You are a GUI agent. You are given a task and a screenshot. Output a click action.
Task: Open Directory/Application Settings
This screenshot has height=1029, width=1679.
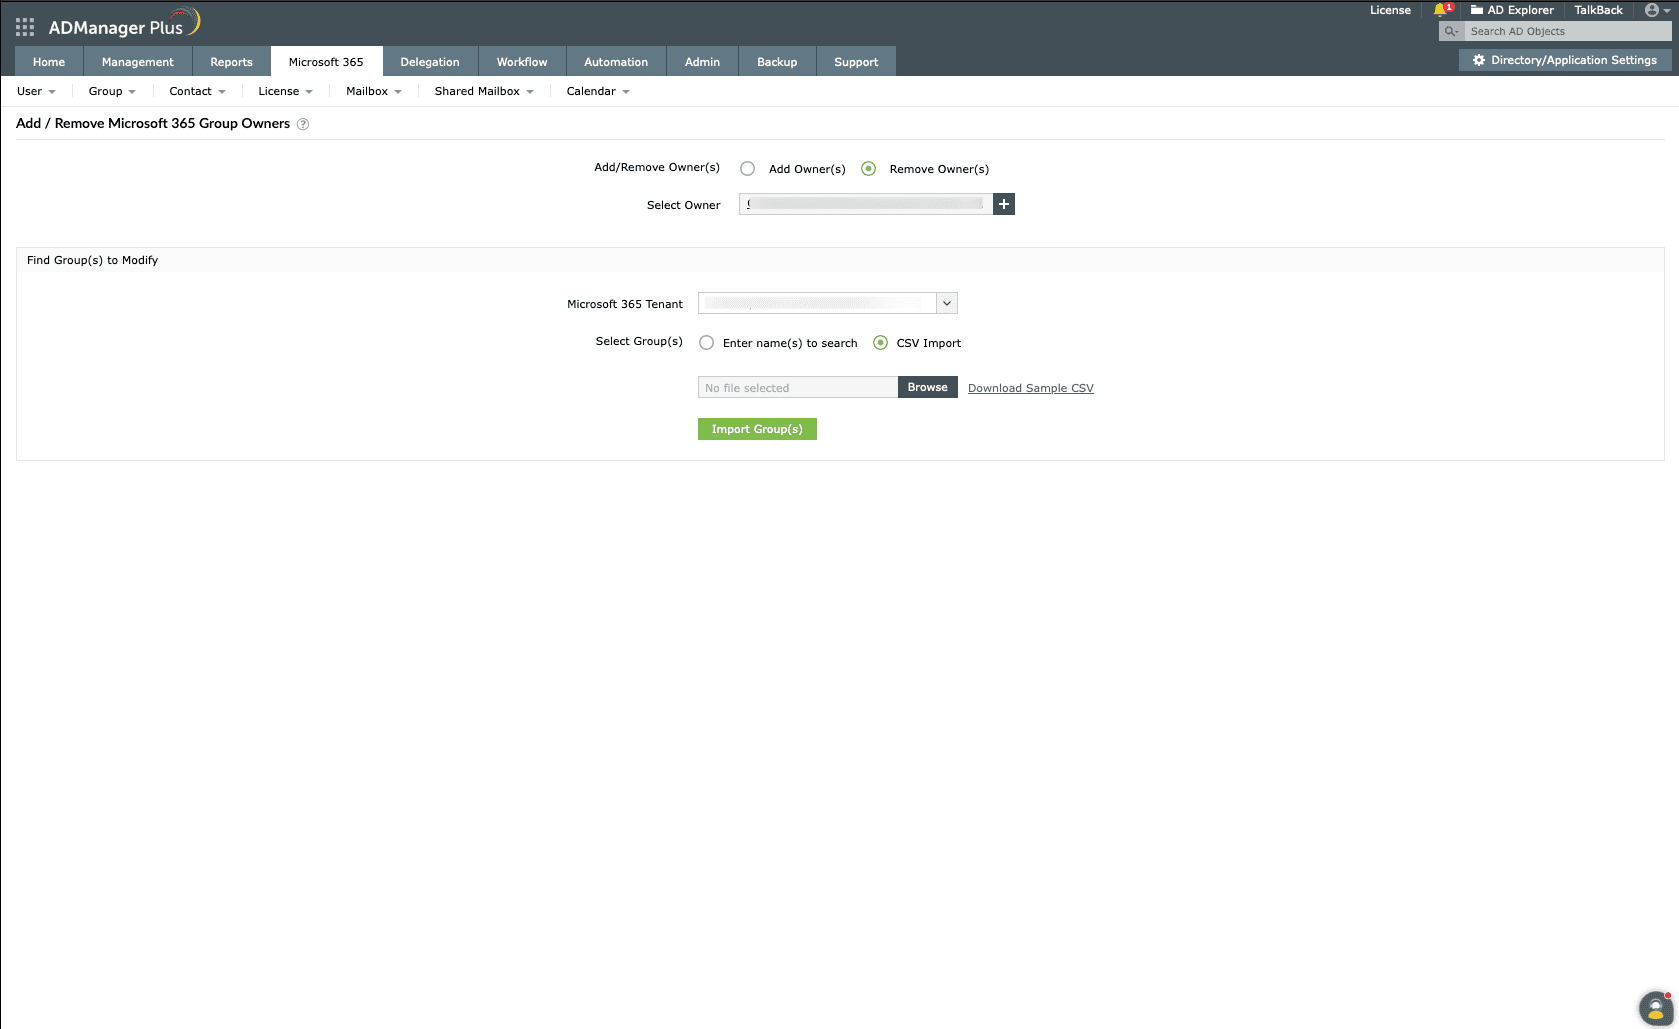(1565, 60)
